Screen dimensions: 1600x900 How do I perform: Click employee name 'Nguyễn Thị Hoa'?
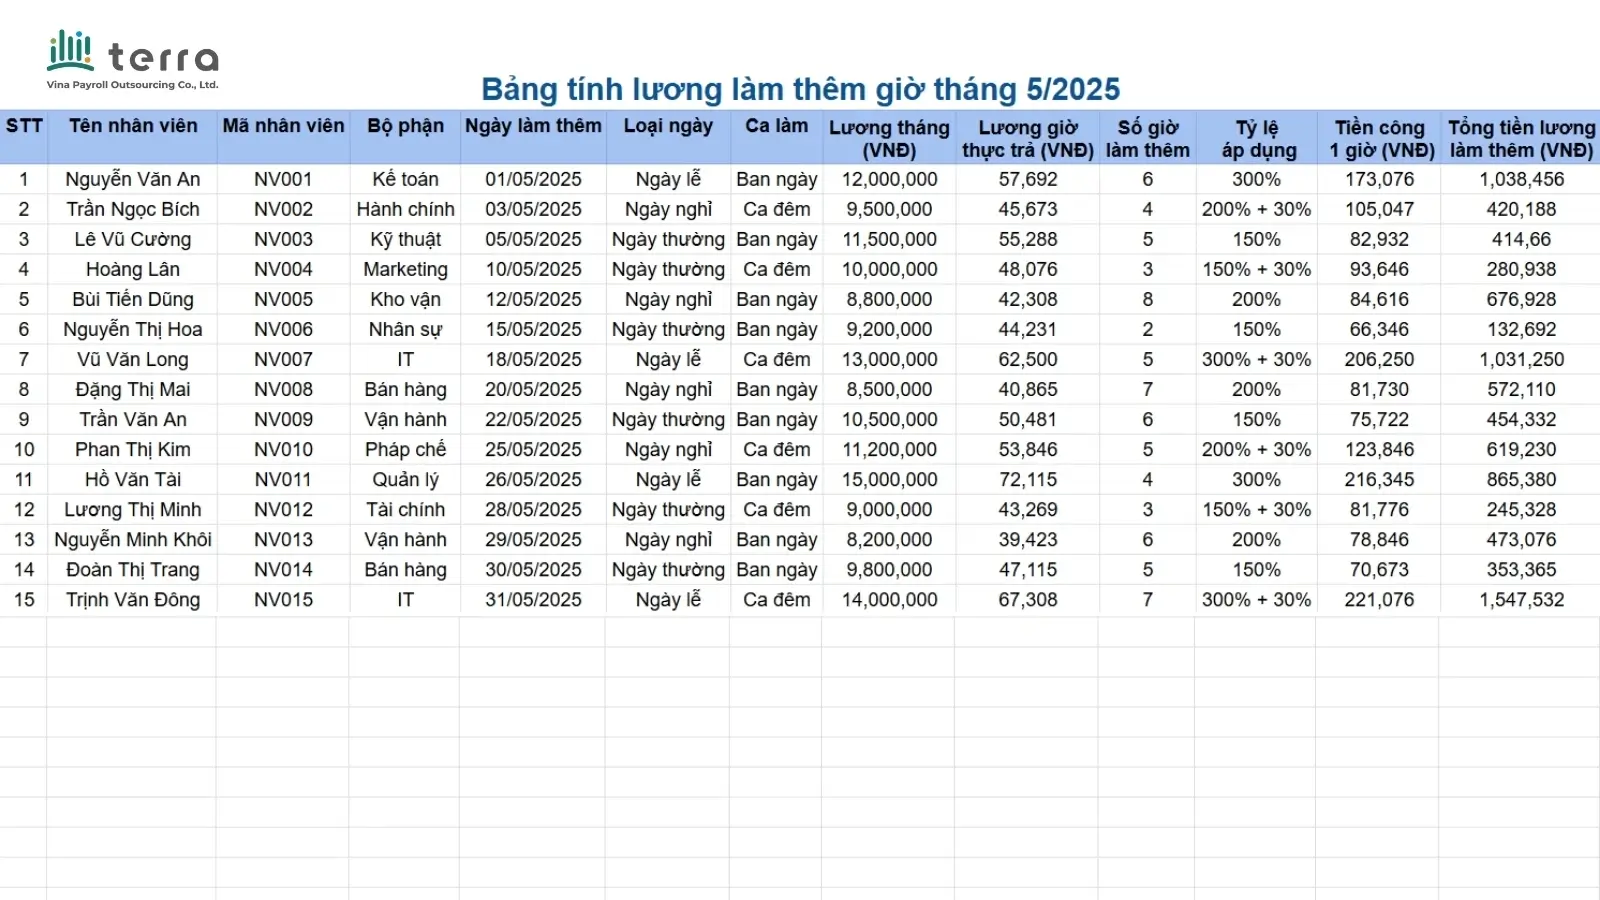pyautogui.click(x=133, y=329)
